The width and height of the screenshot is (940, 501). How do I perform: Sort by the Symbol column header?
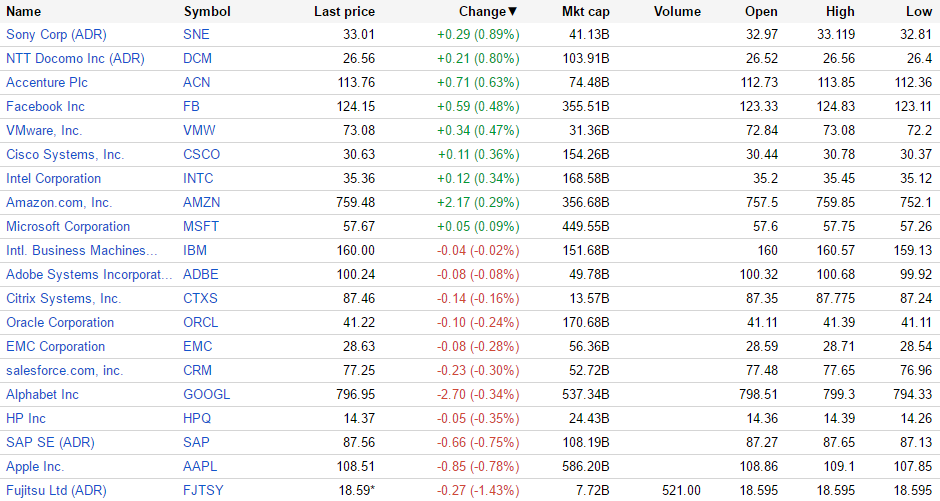coord(207,12)
